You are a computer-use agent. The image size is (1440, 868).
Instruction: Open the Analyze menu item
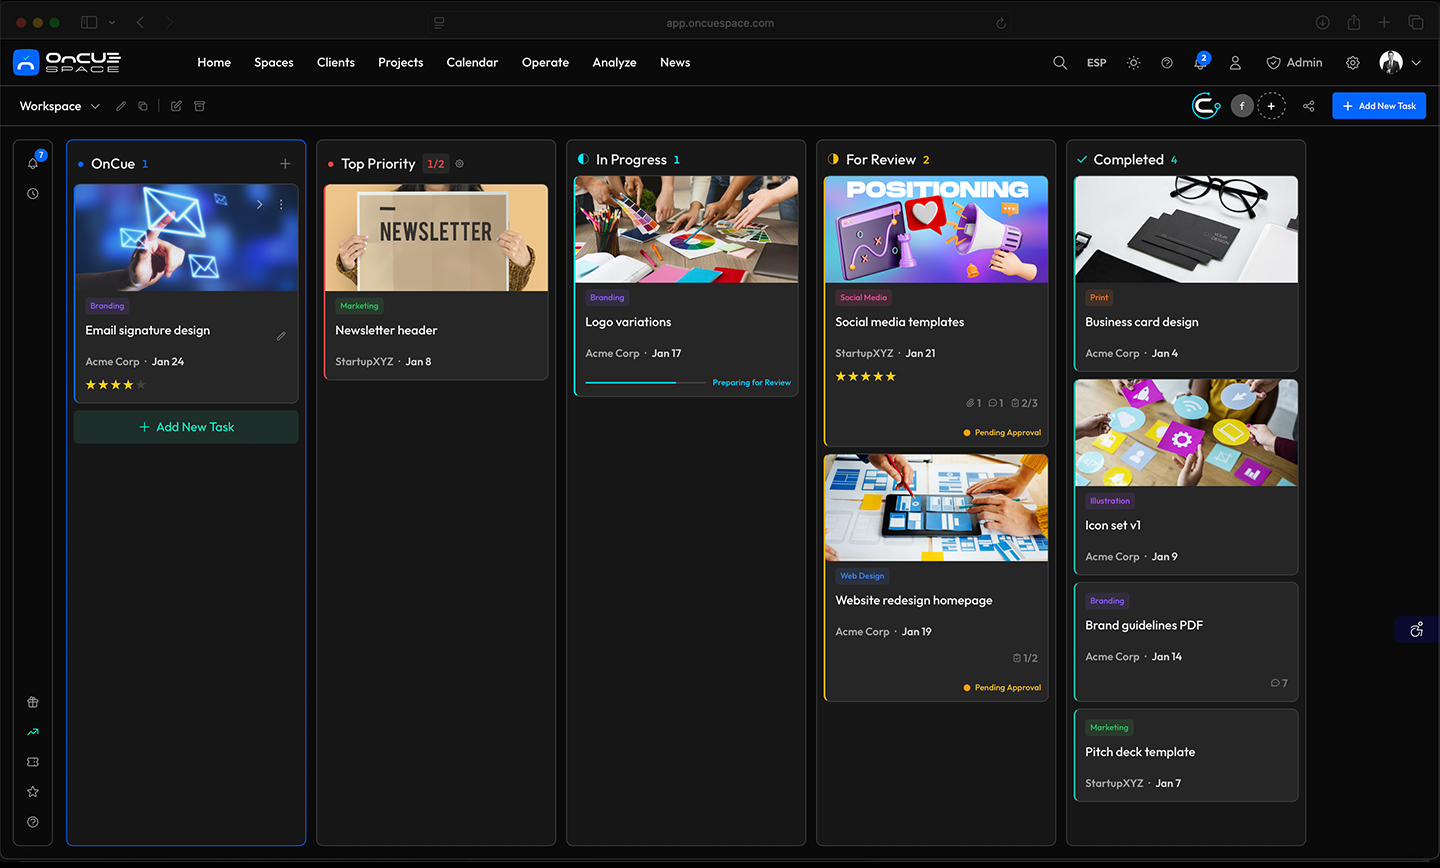(x=614, y=63)
